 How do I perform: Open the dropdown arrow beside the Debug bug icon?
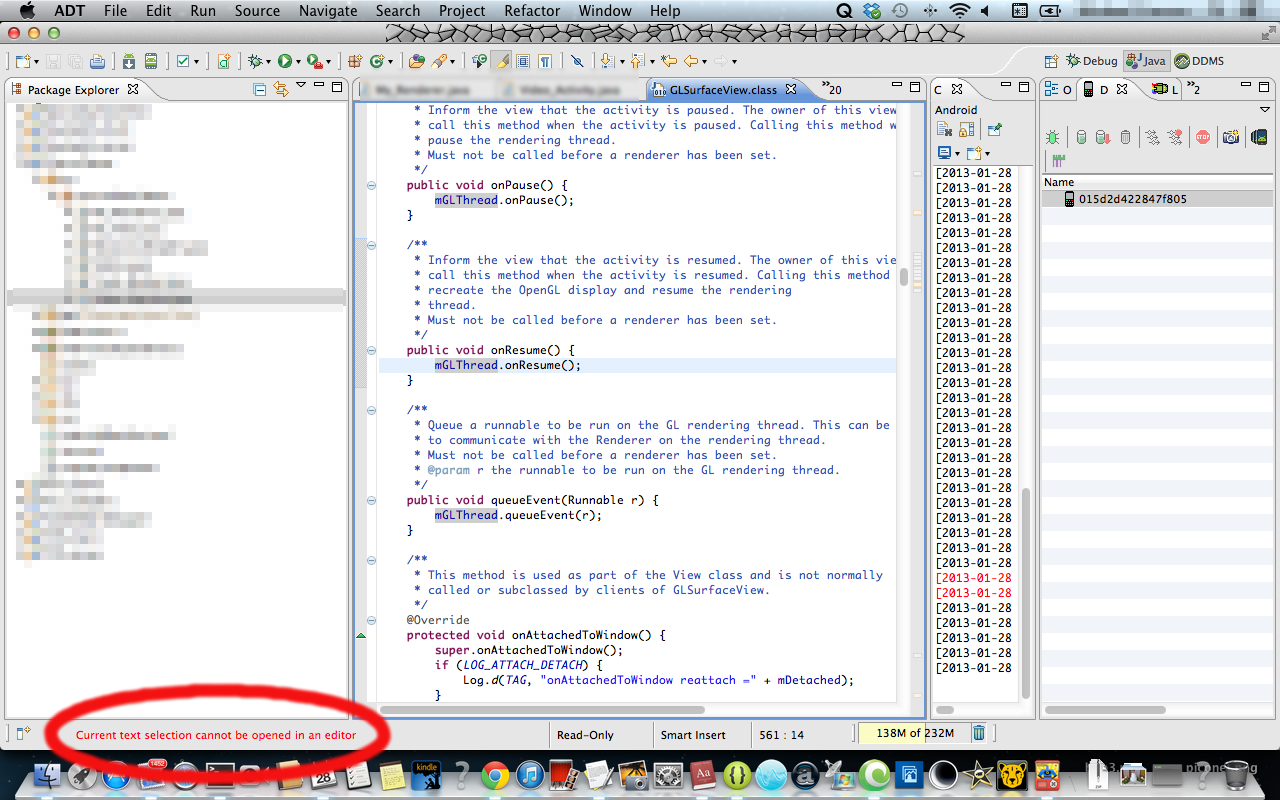(269, 62)
